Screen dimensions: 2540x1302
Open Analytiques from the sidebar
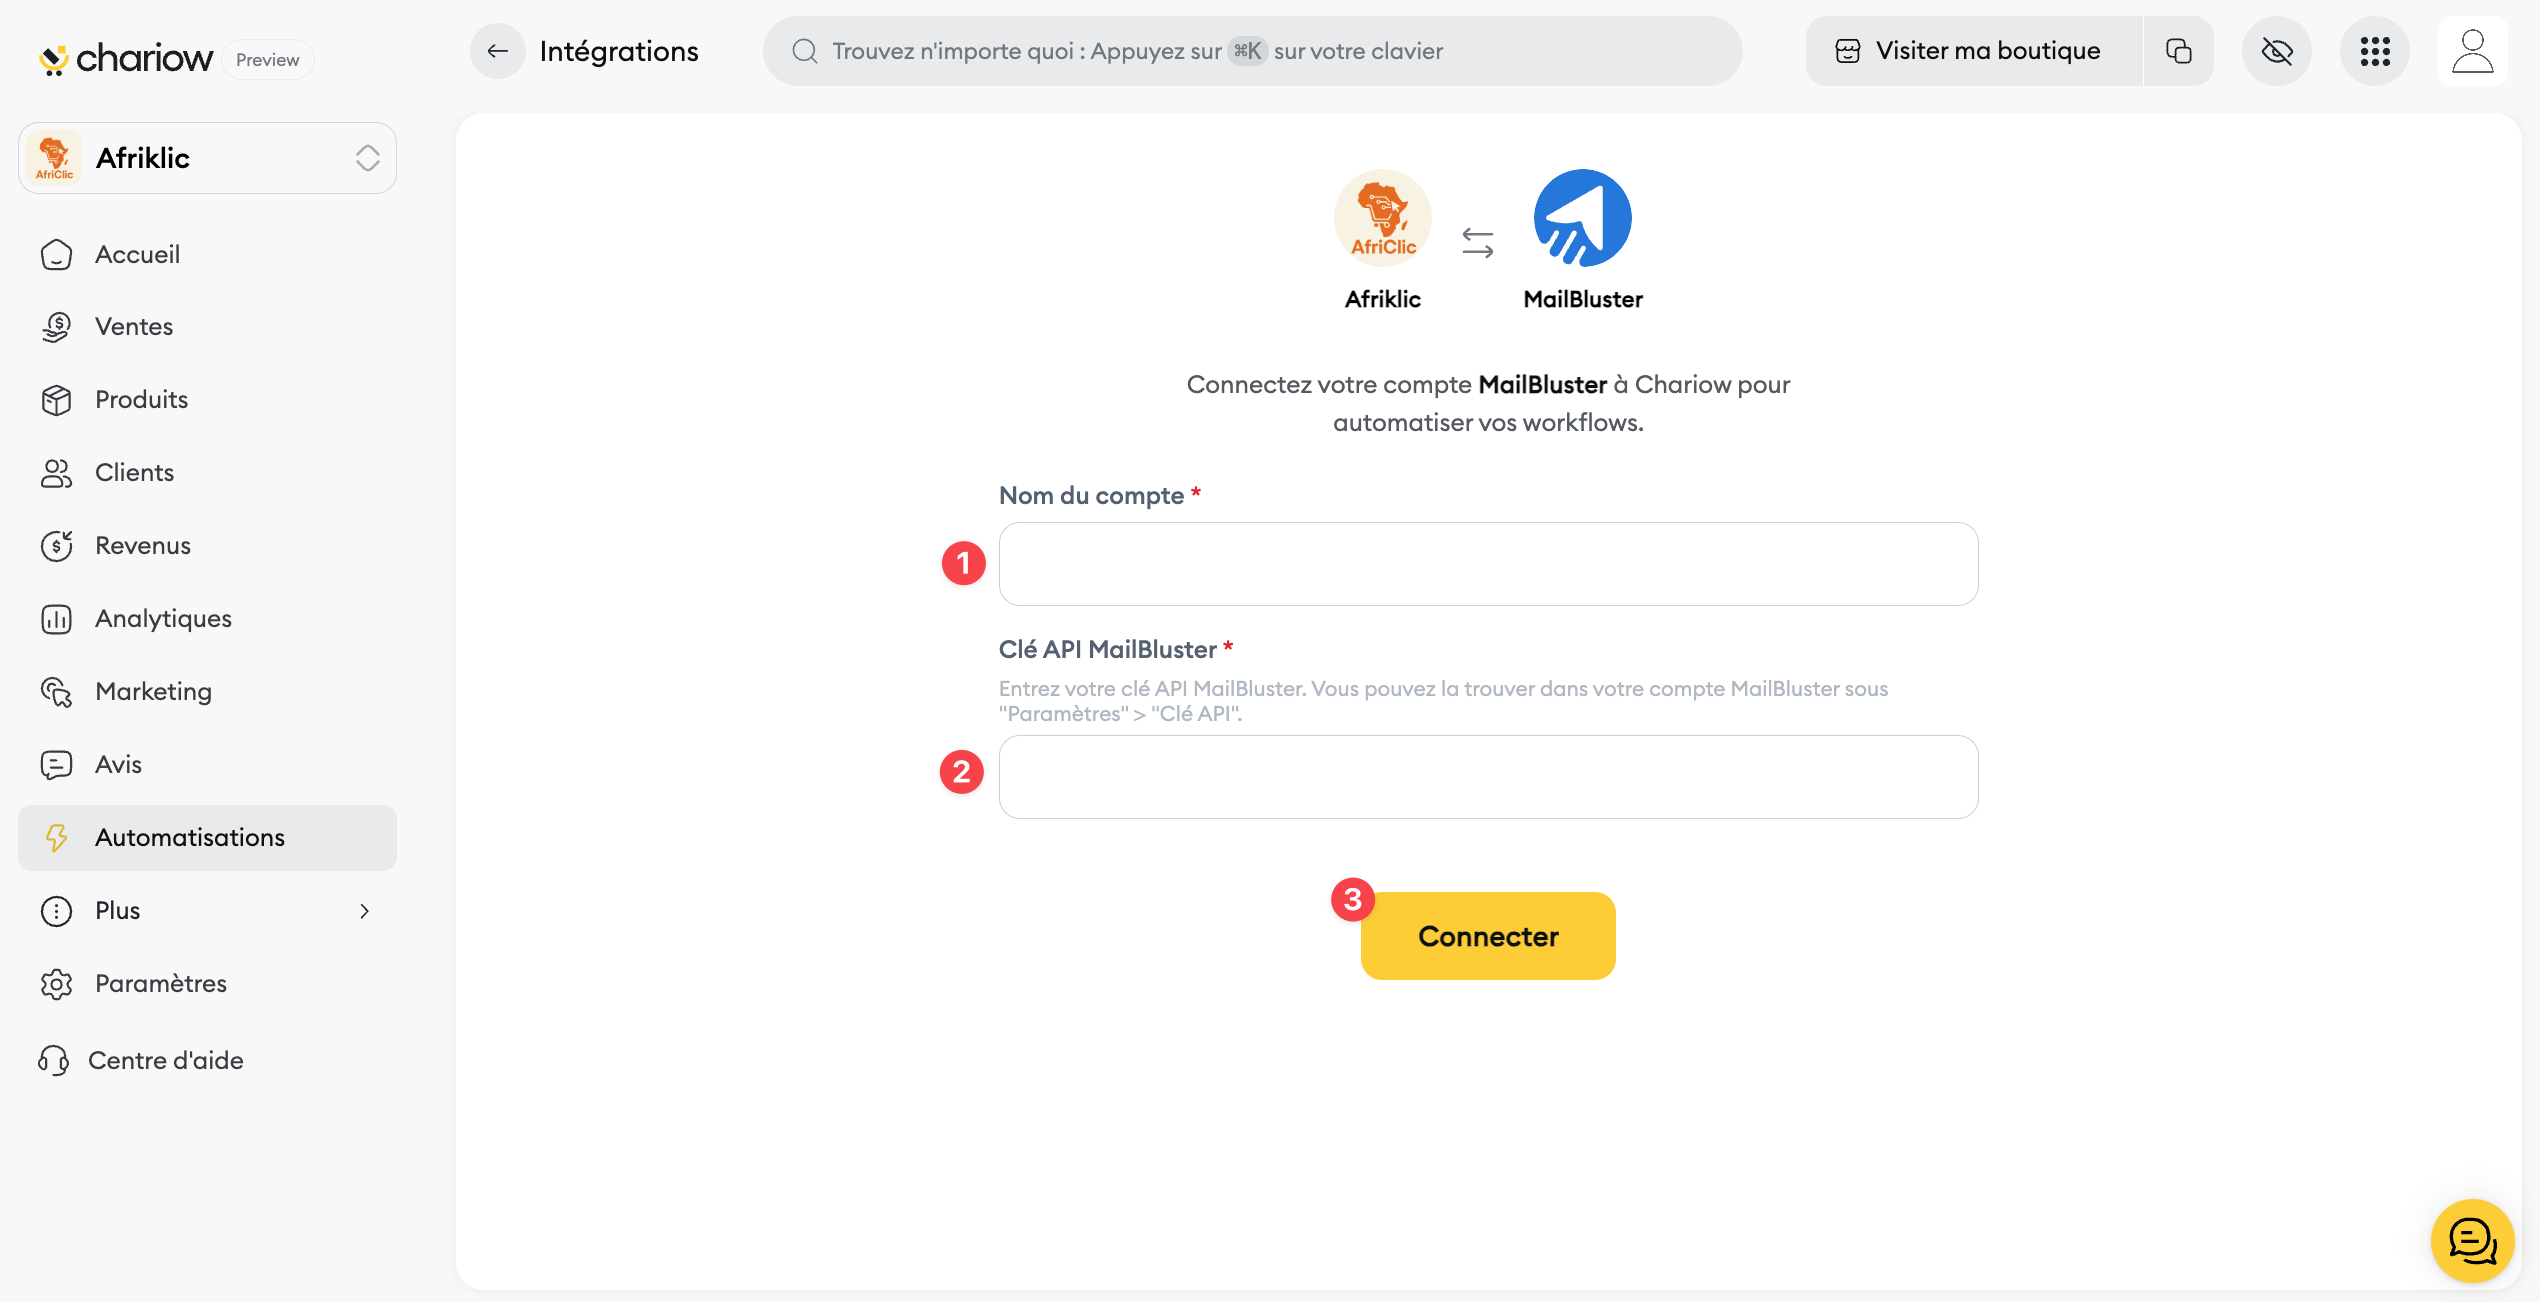[163, 619]
